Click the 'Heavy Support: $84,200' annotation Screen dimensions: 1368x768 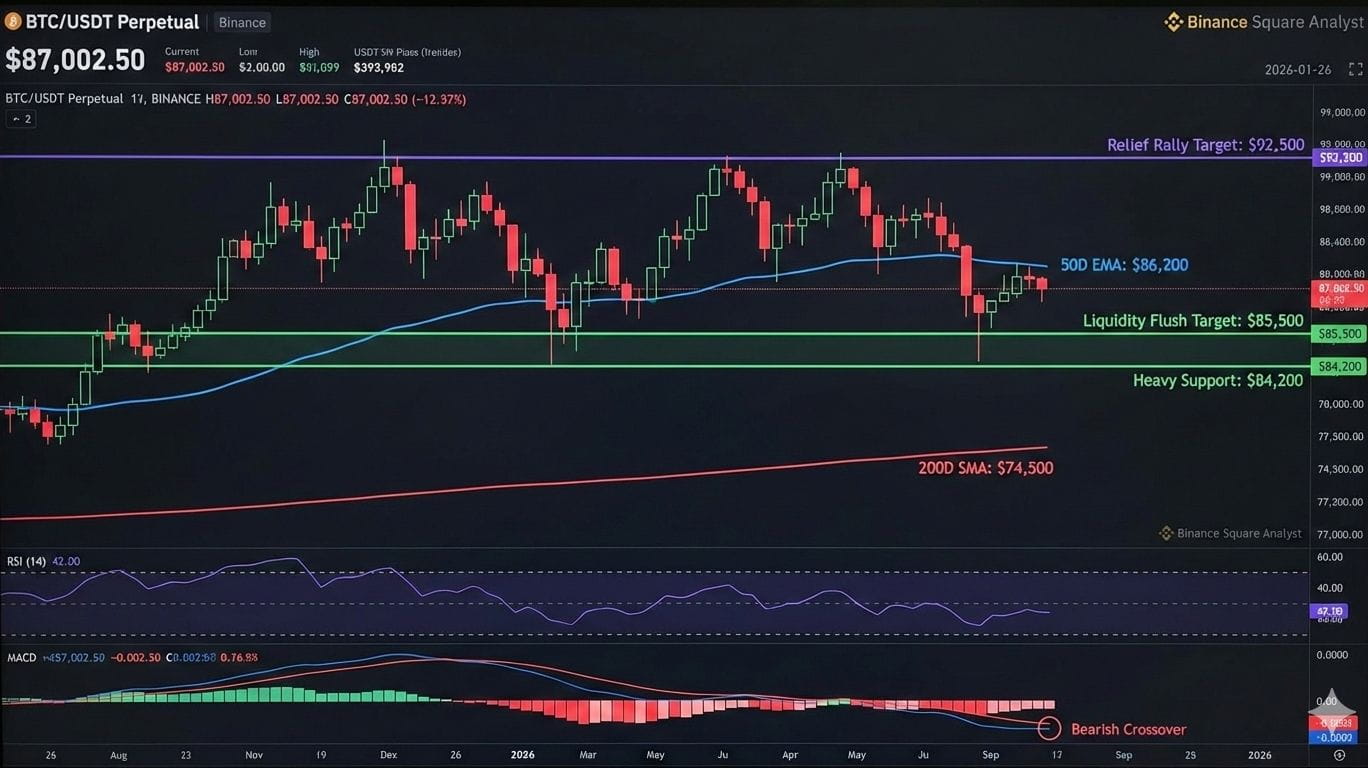click(1218, 380)
